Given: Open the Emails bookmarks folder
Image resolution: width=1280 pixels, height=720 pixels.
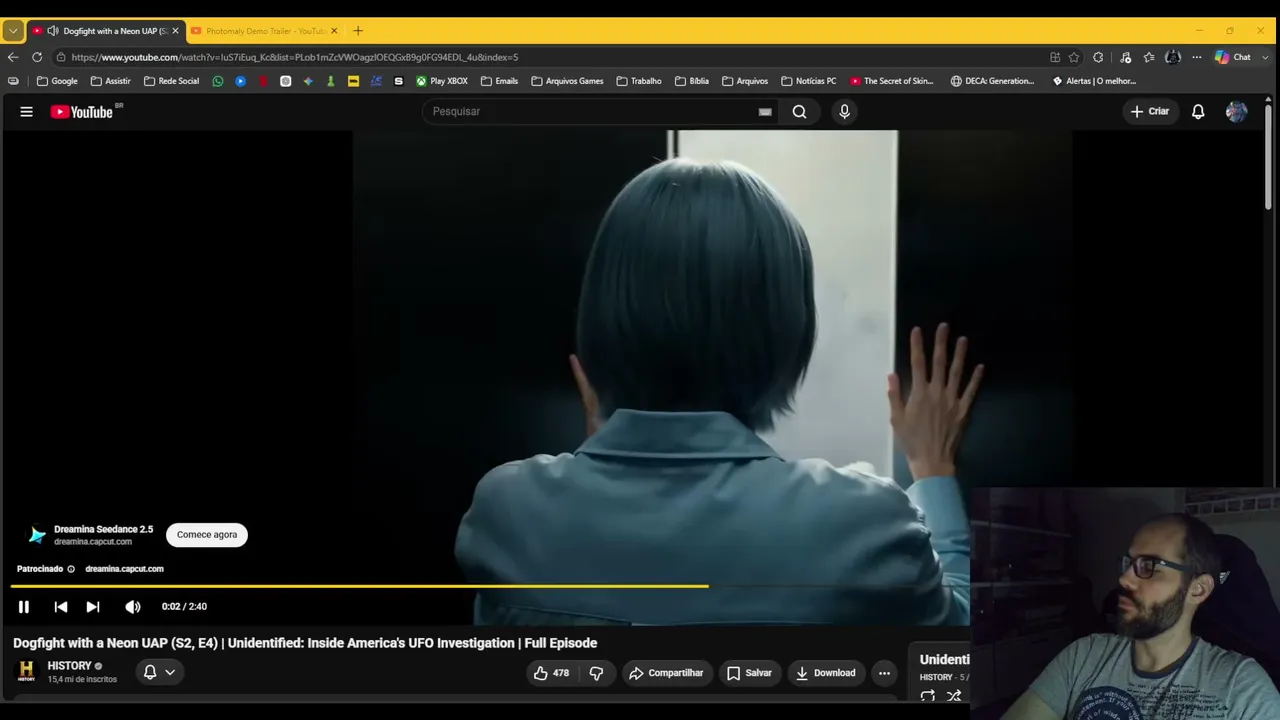Looking at the screenshot, I should tap(499, 81).
